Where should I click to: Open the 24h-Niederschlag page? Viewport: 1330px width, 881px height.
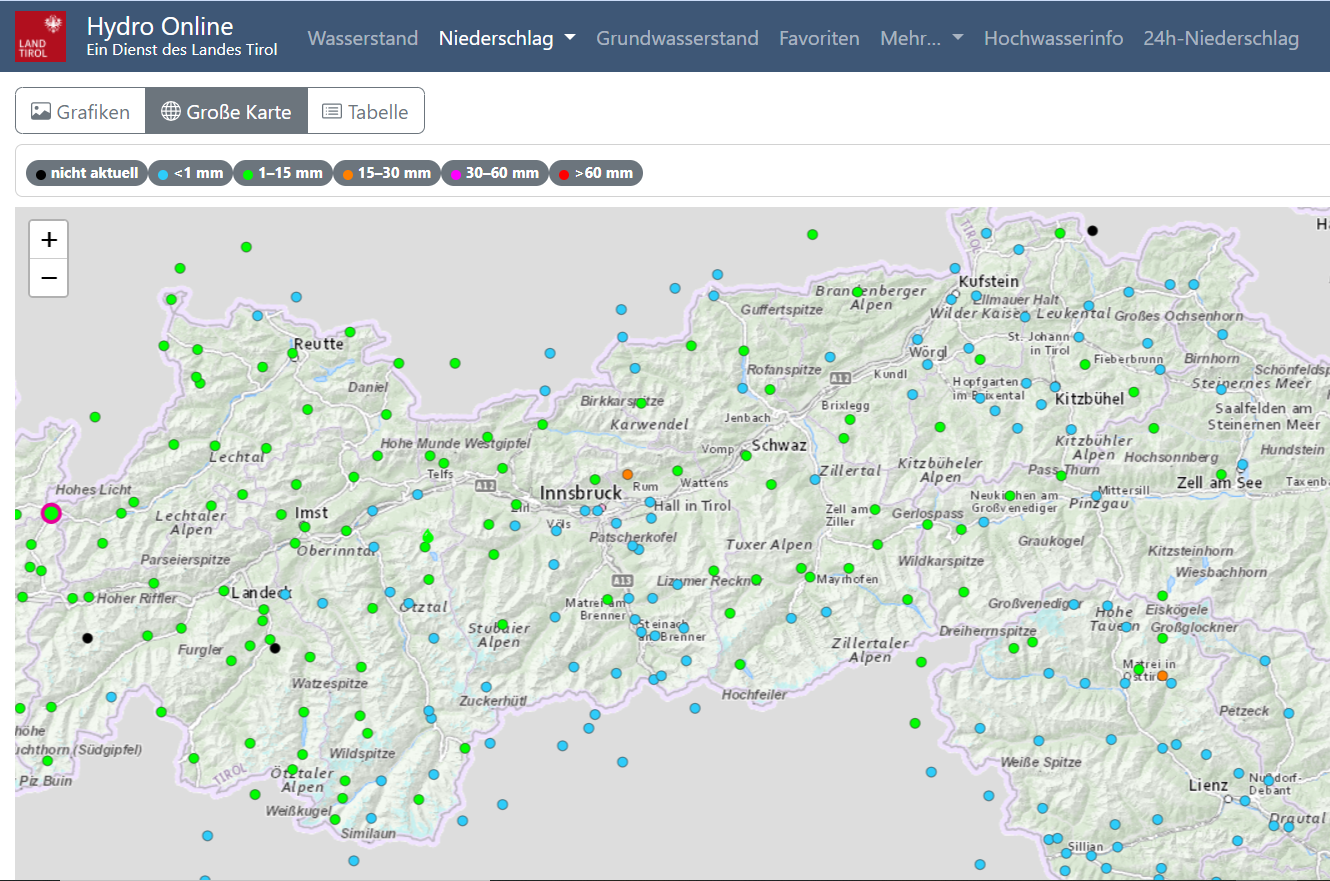point(1221,38)
